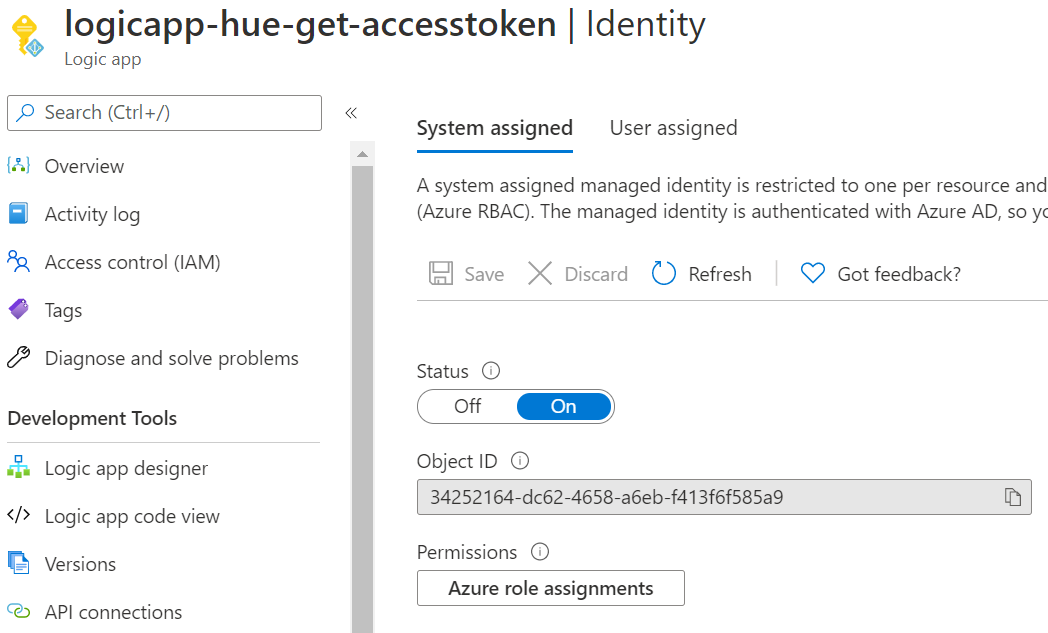This screenshot has width=1048, height=633.
Task: Click the Status info icon
Action: click(491, 371)
